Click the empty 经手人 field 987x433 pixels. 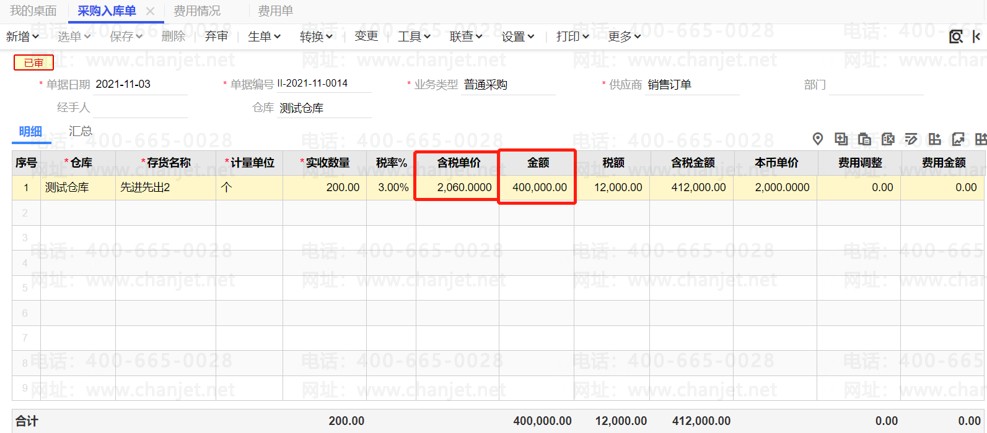point(140,108)
